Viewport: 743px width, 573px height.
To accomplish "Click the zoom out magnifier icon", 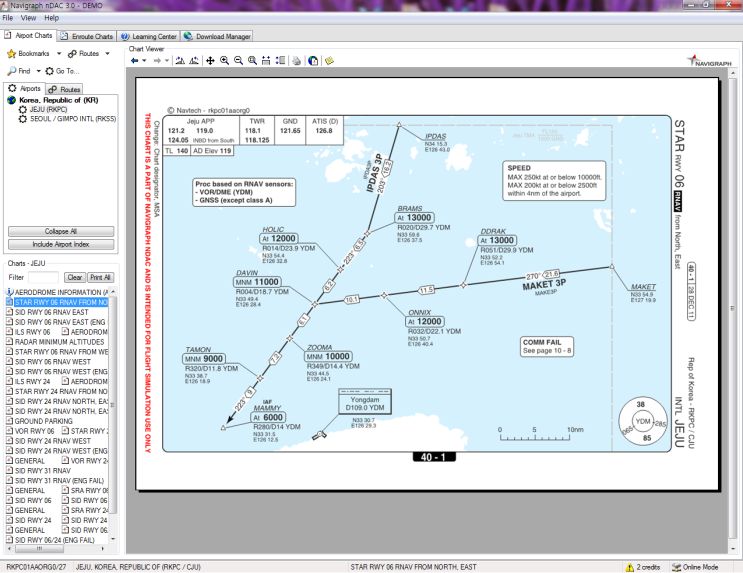I will (238, 61).
